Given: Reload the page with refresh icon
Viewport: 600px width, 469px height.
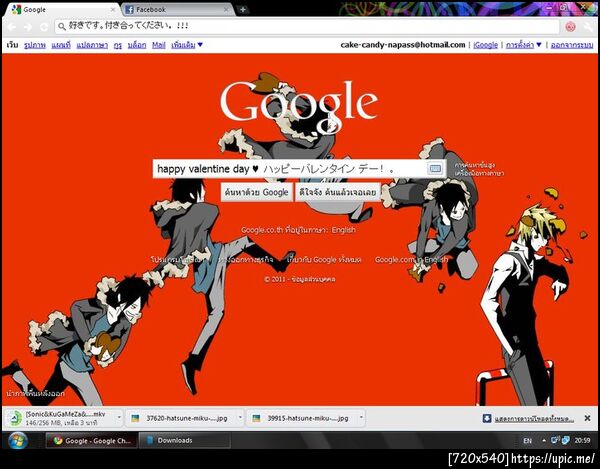Looking at the screenshot, I should 44,27.
